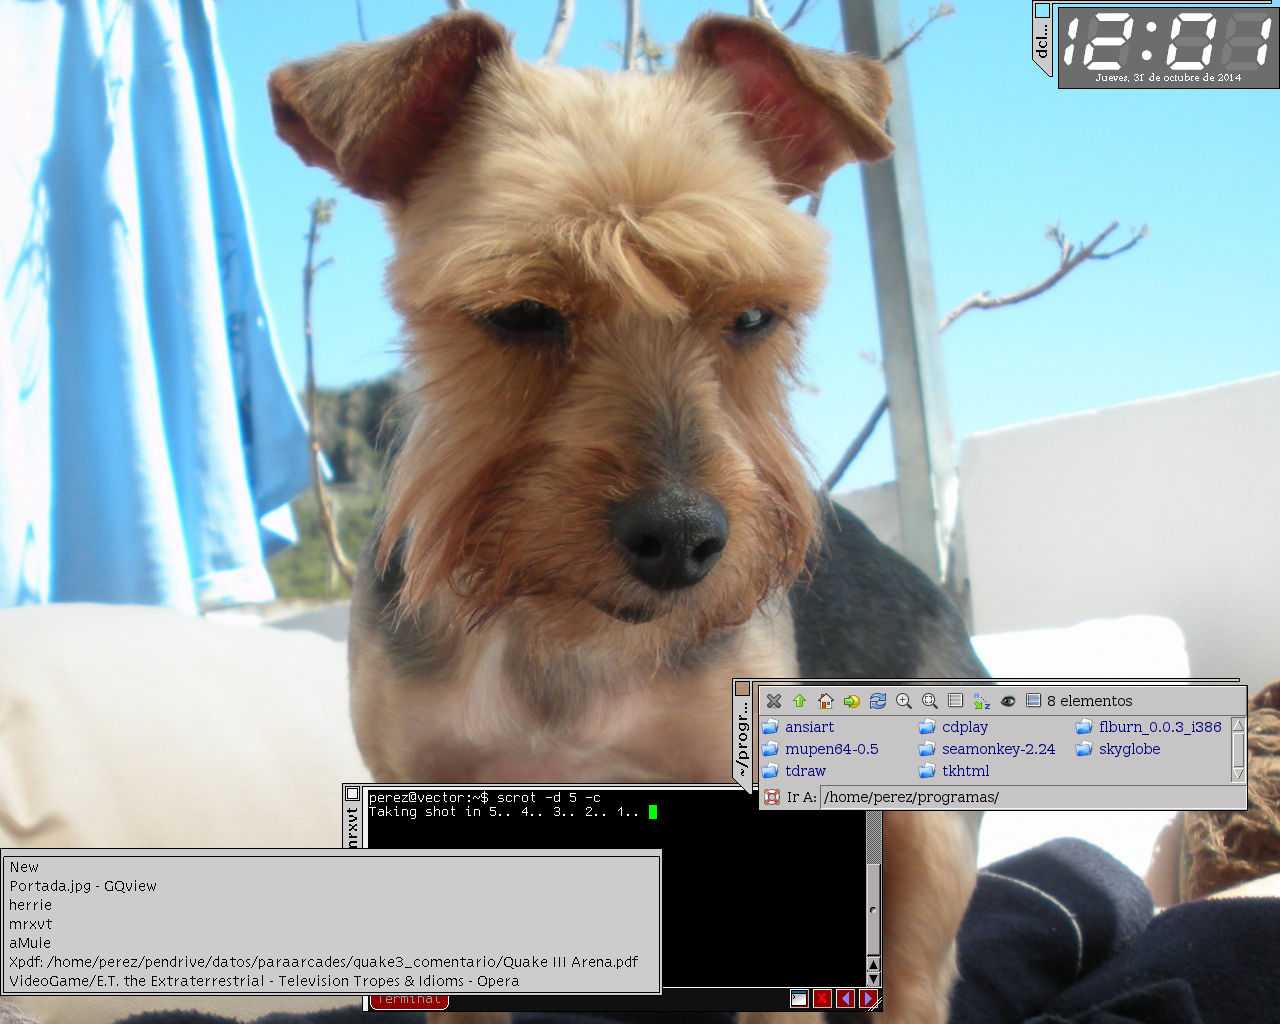1280x1024 pixels.
Task: Switch to the Opera TV Tropes window
Action: pos(331,981)
